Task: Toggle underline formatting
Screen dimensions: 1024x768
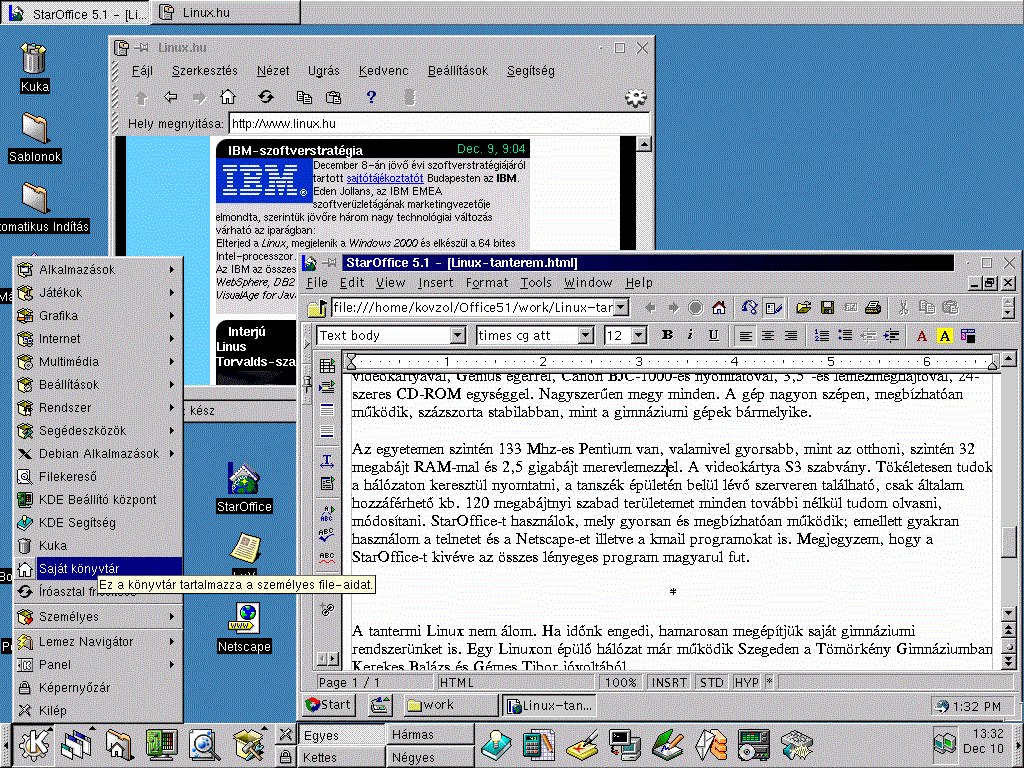Action: 713,336
